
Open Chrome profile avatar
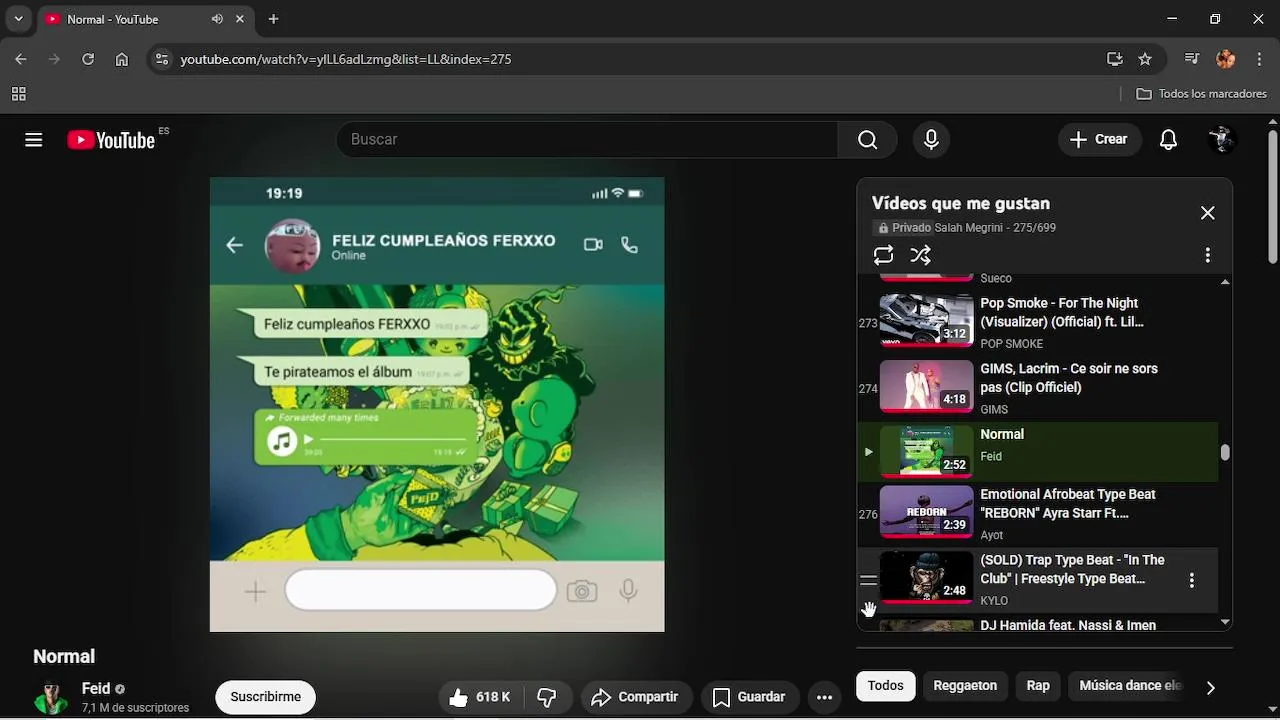1225,59
